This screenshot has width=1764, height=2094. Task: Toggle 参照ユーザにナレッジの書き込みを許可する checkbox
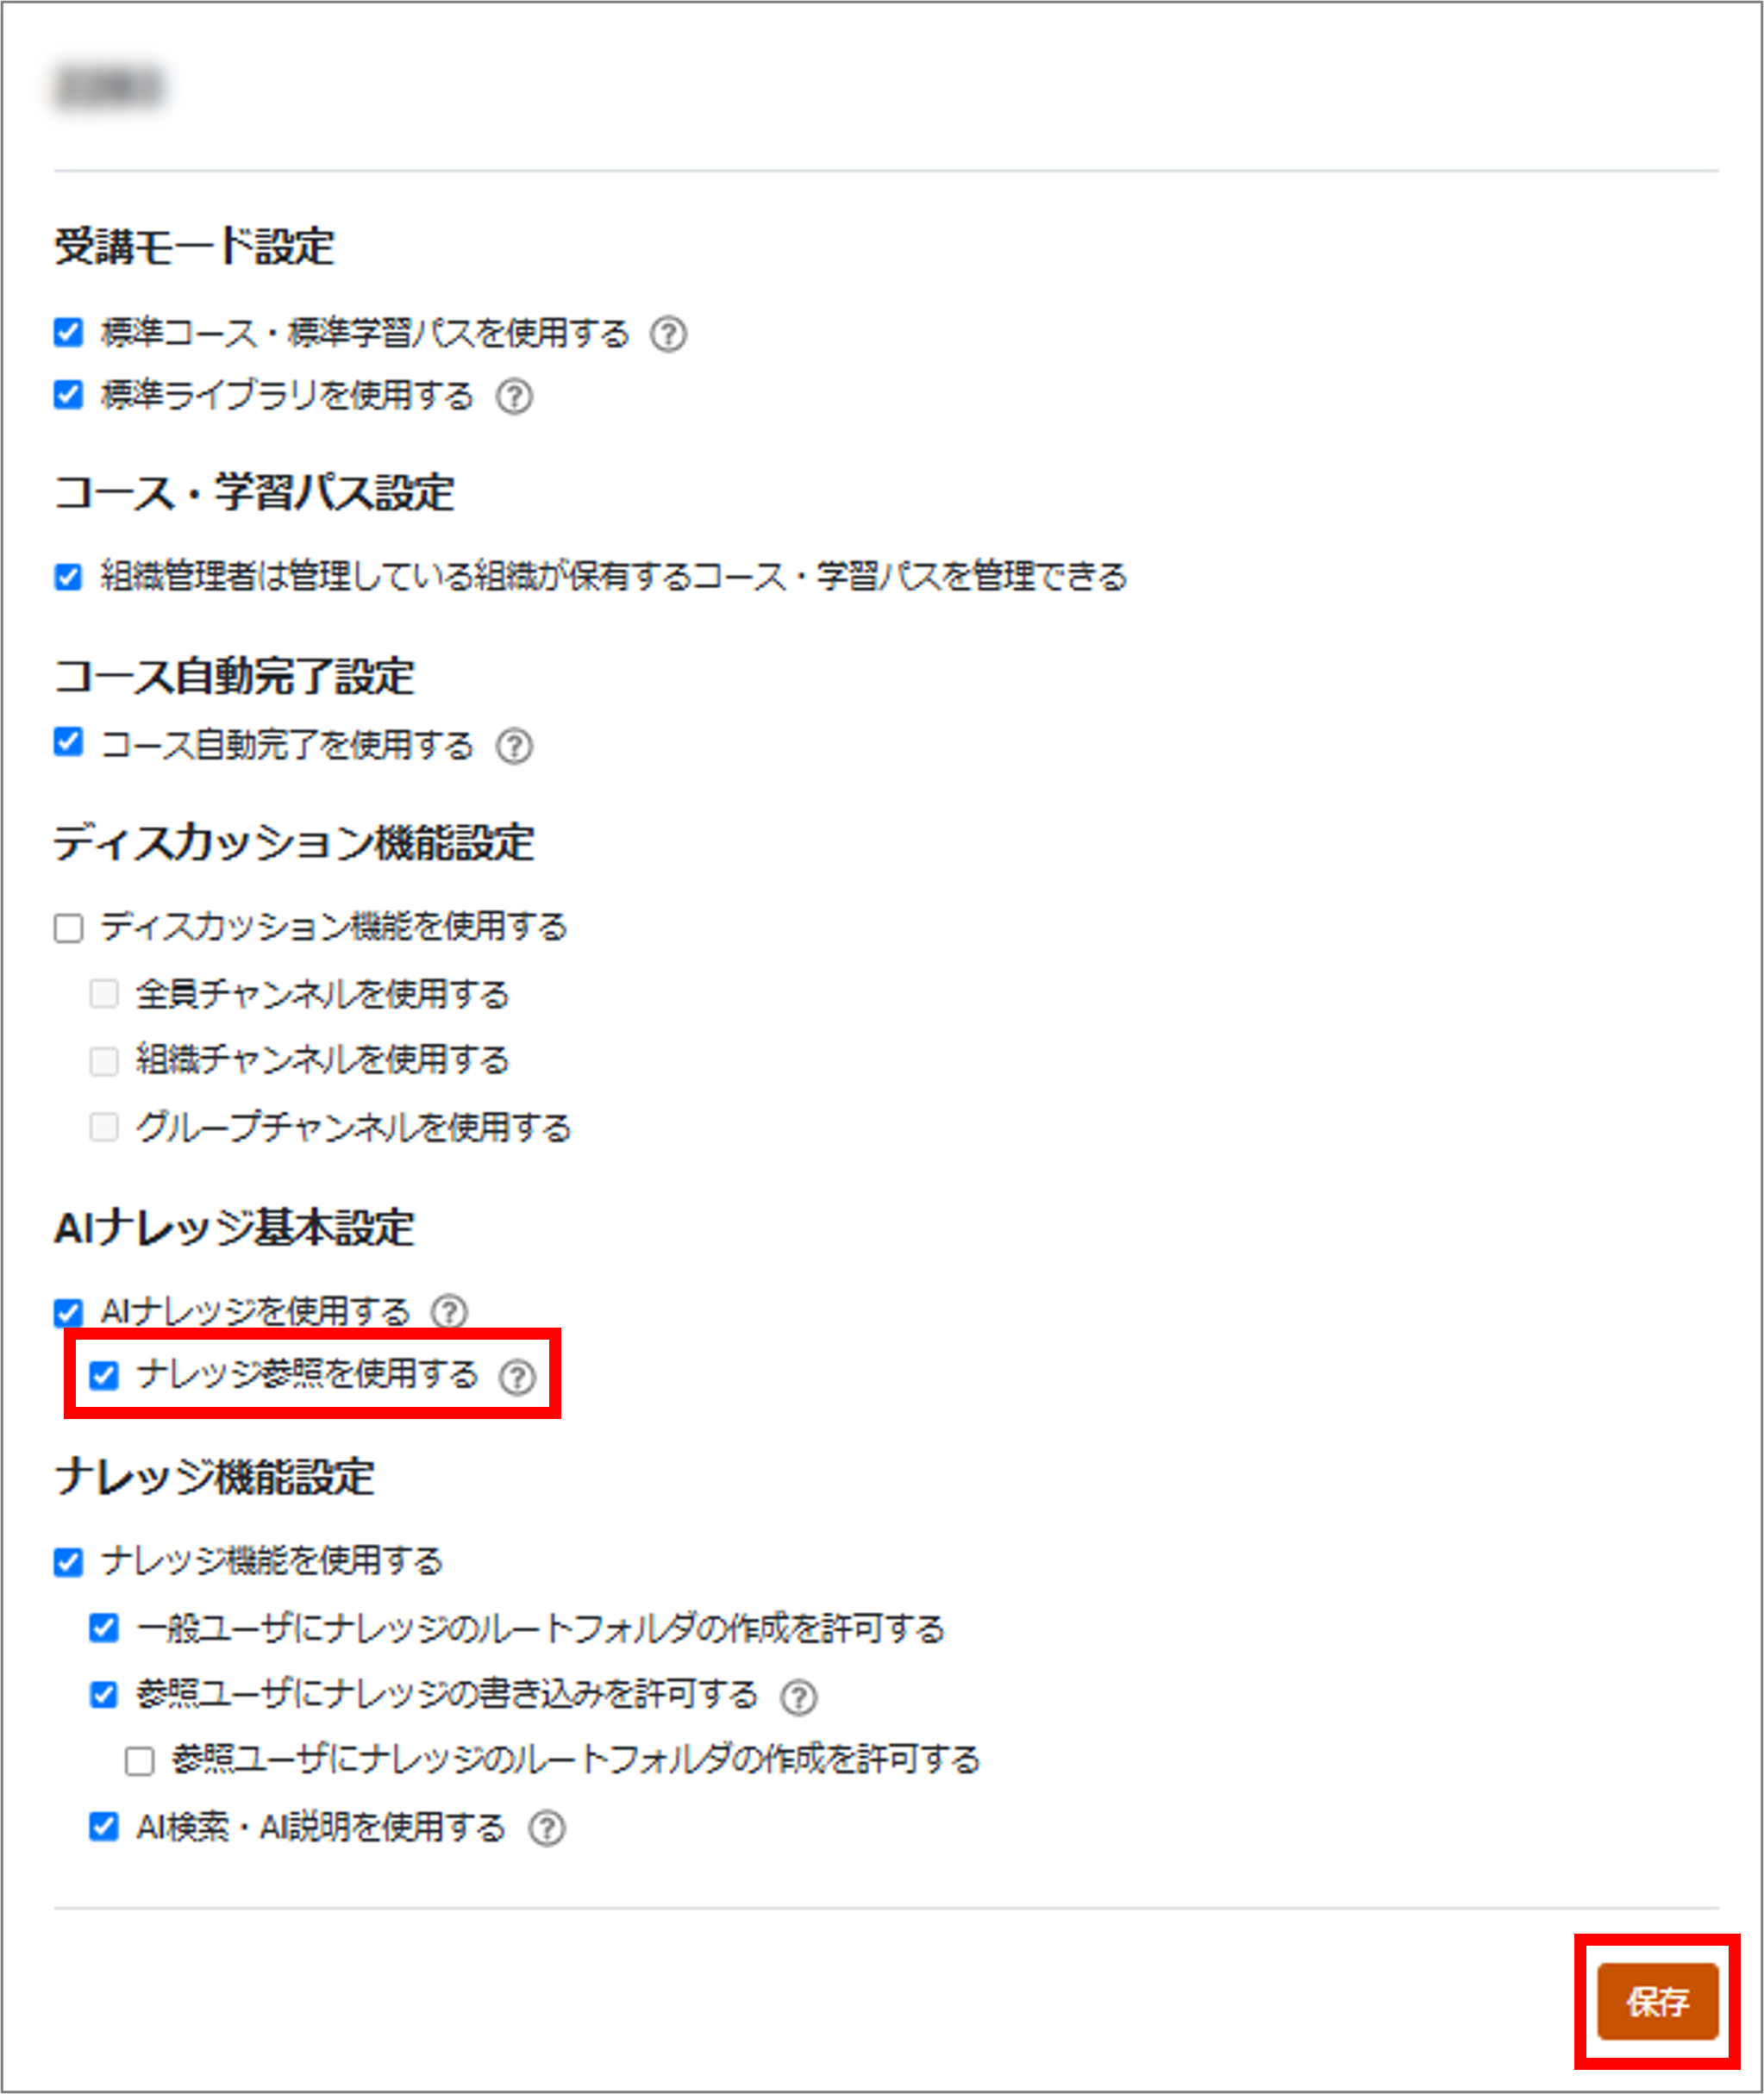104,1695
